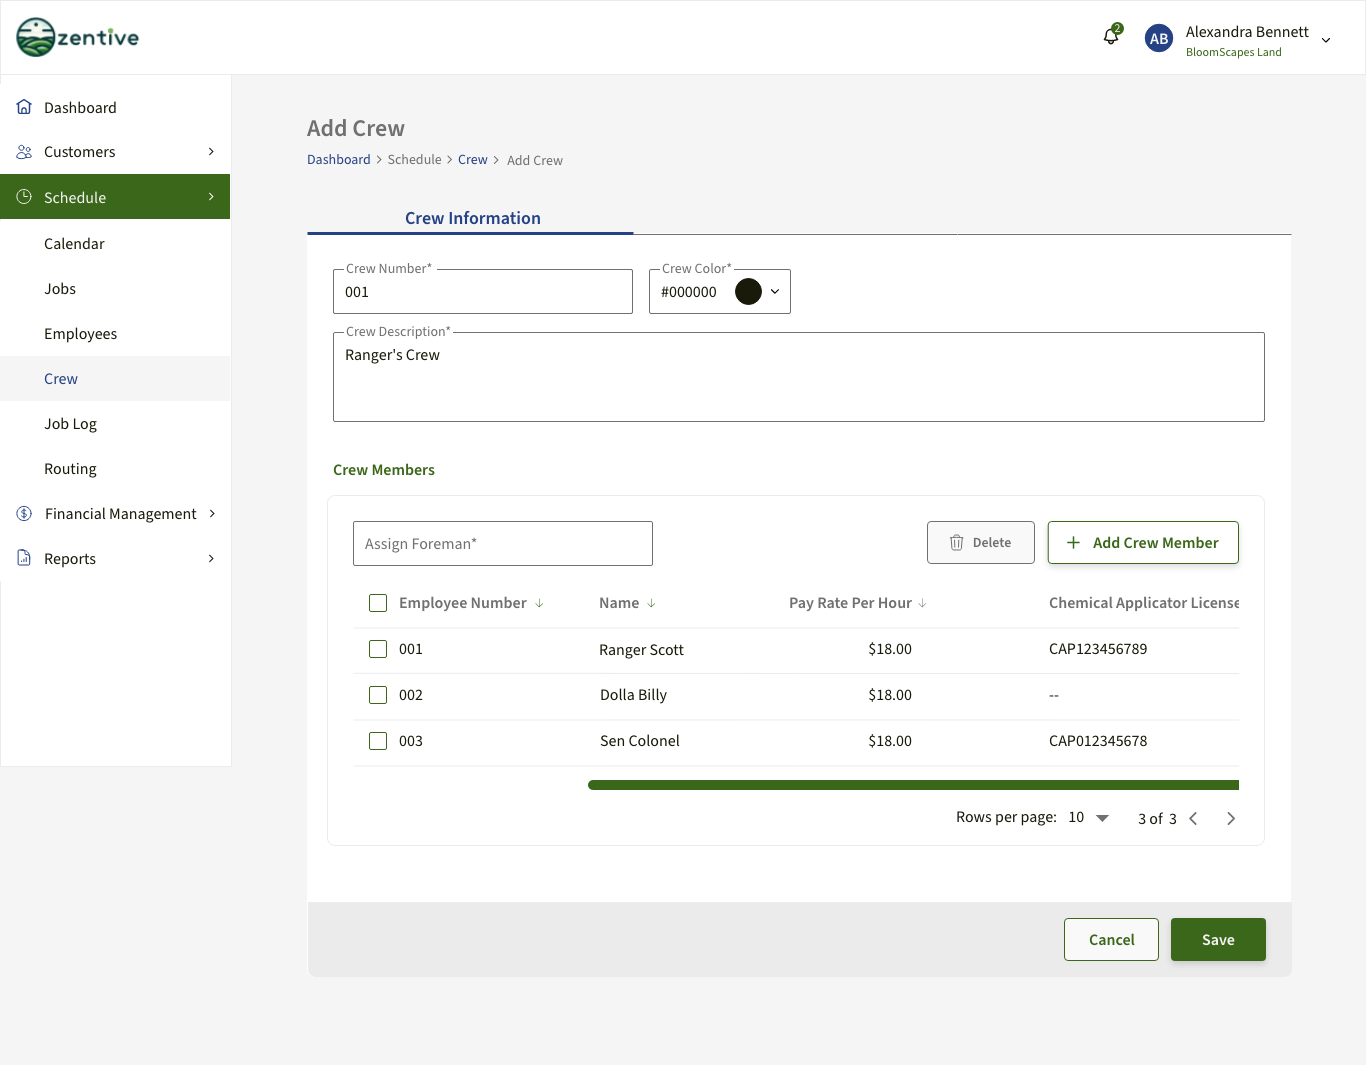Open the notifications bell icon
The width and height of the screenshot is (1366, 1065).
click(1111, 37)
